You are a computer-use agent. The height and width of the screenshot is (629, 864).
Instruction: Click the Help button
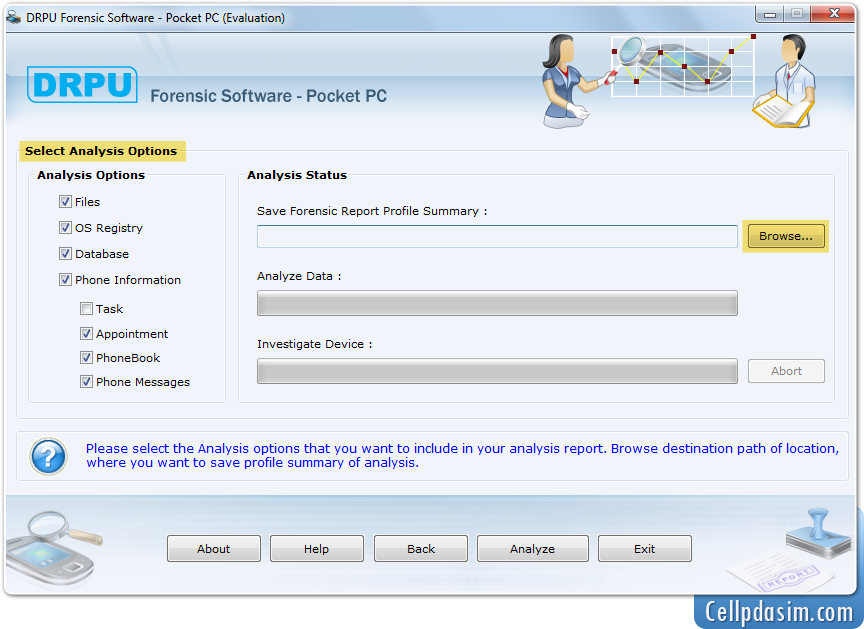(316, 549)
